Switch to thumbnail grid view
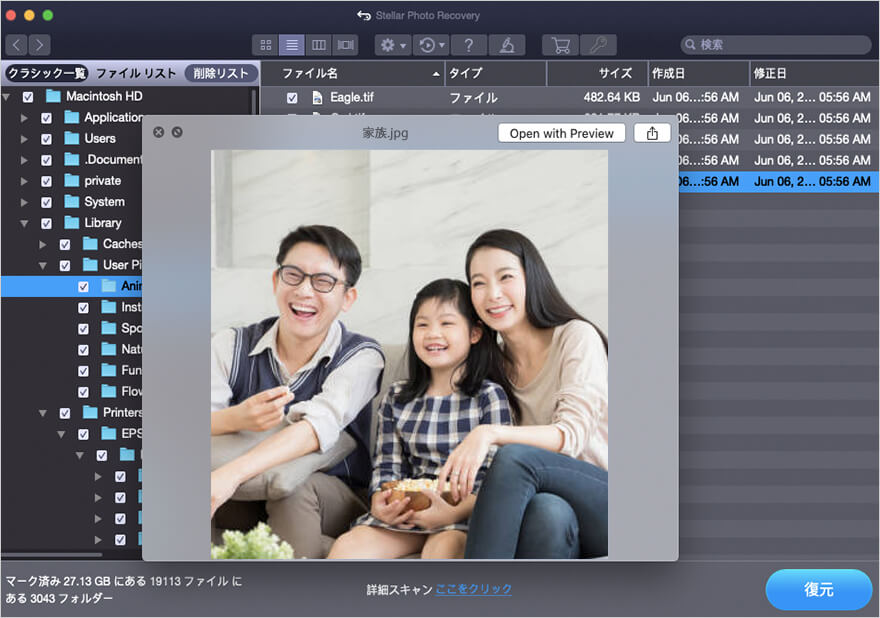The image size is (880, 618). 266,45
